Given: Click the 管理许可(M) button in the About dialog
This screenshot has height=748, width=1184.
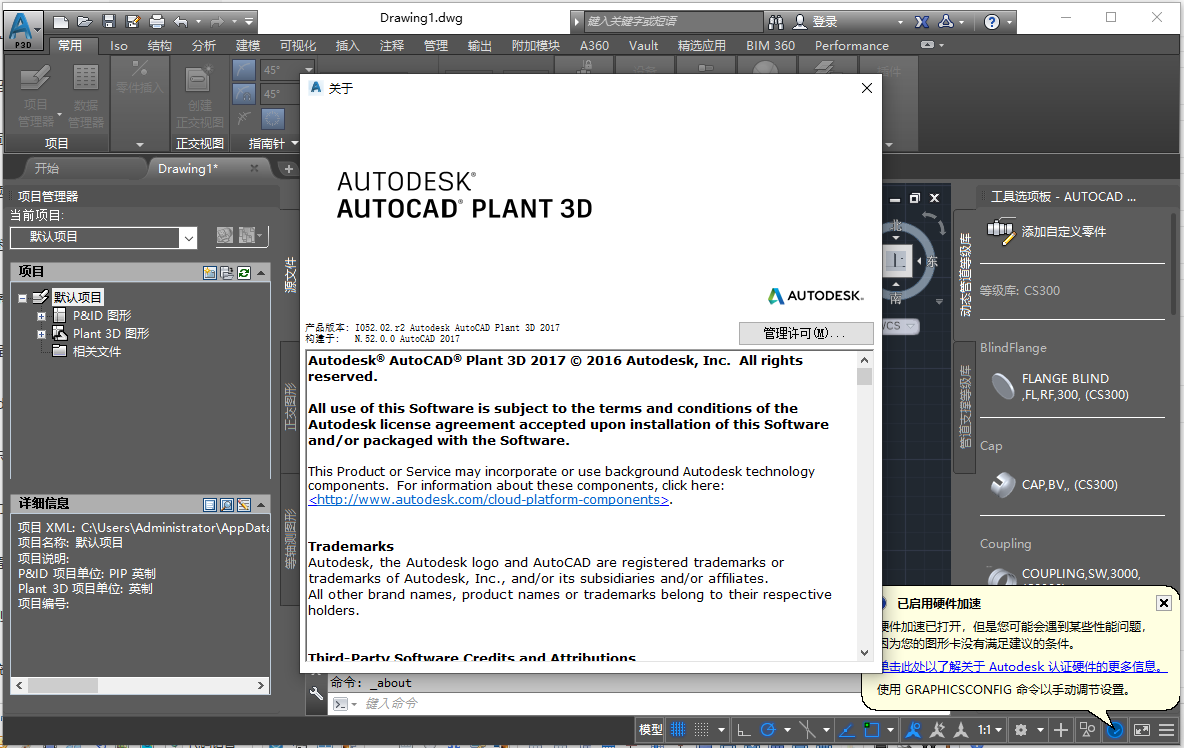Looking at the screenshot, I should pos(806,333).
